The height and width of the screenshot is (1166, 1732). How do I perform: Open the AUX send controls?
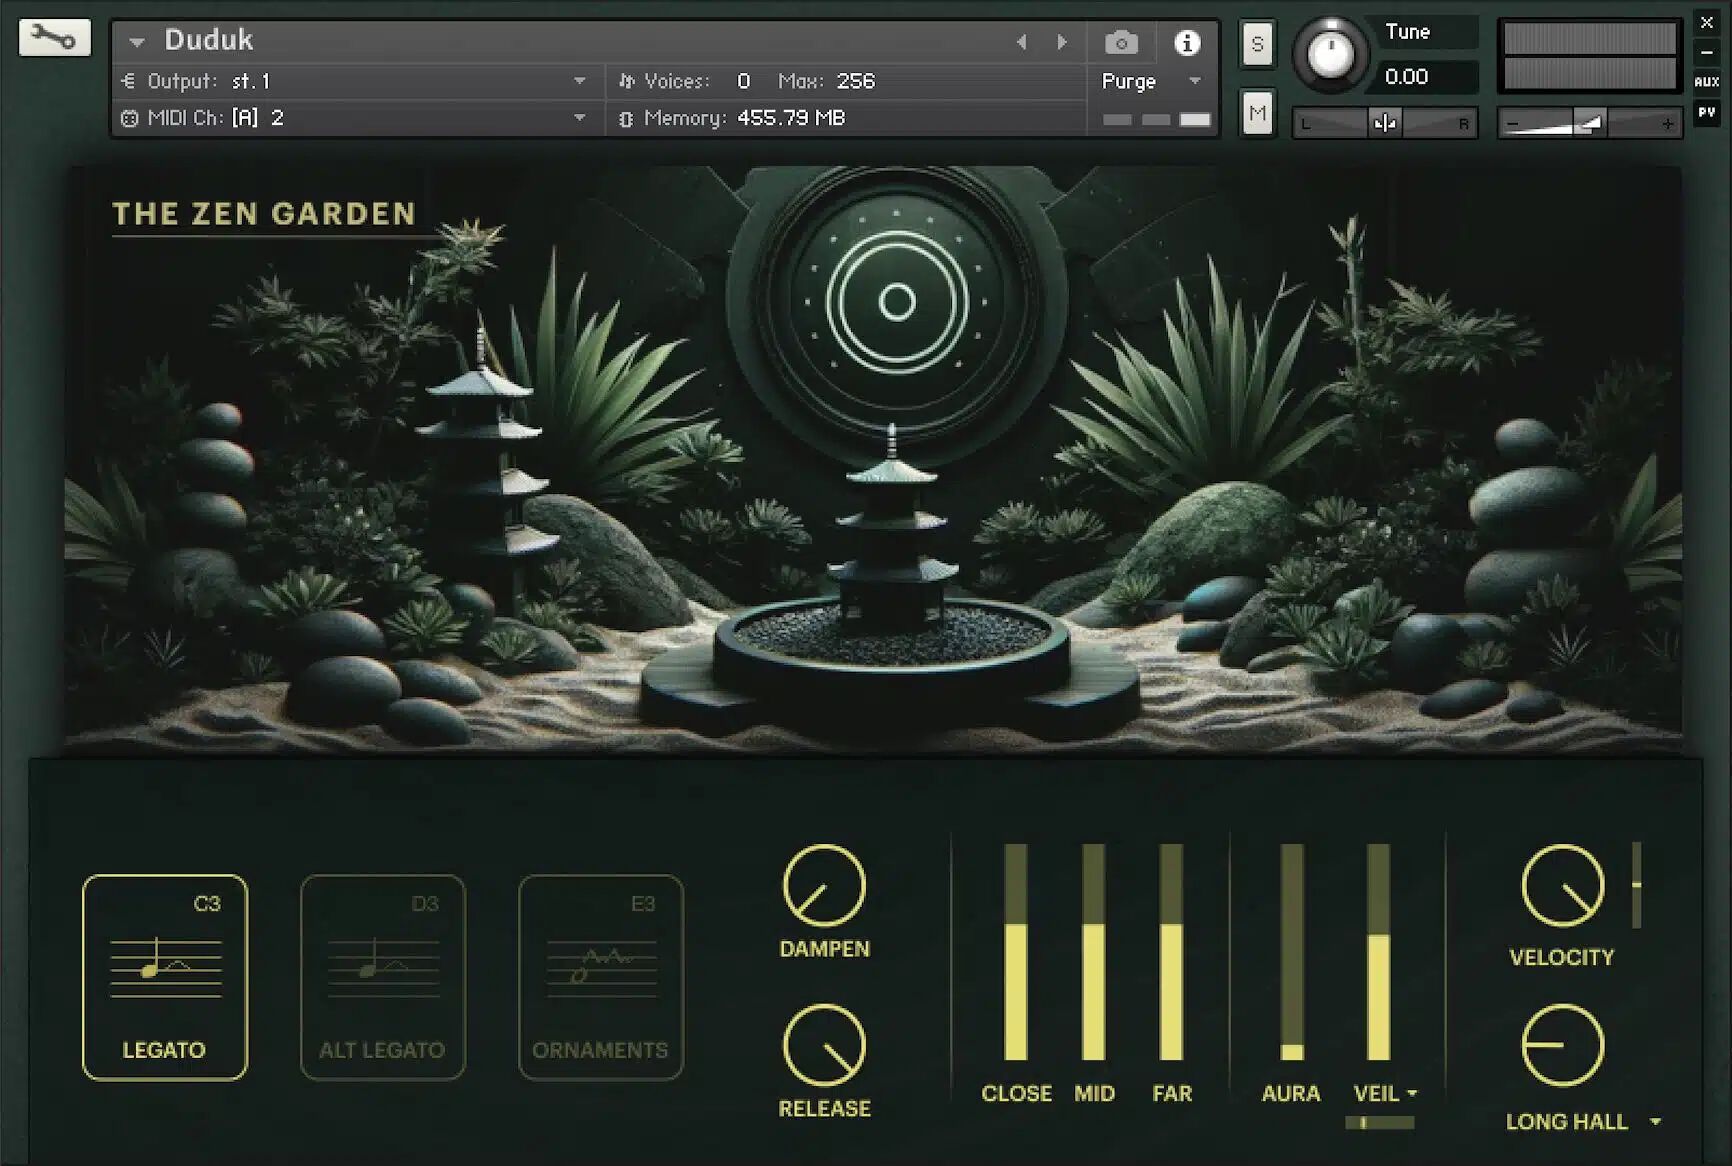coord(1705,82)
